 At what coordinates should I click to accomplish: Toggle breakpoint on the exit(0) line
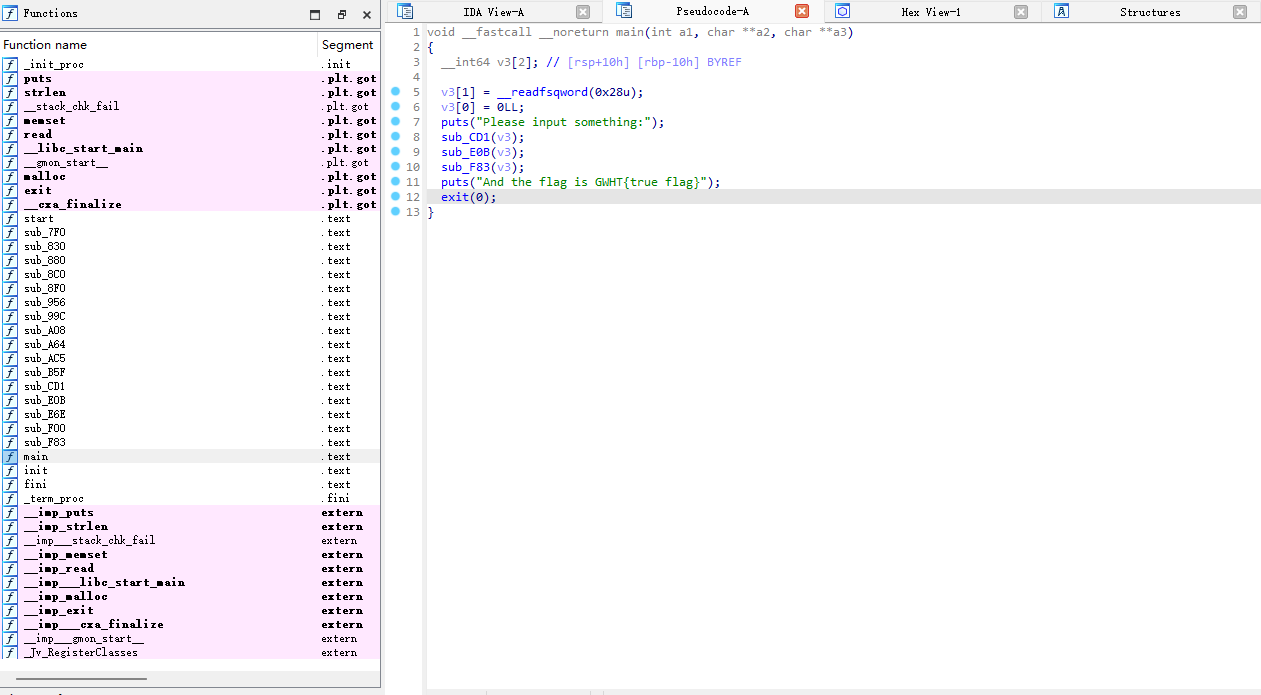395,197
